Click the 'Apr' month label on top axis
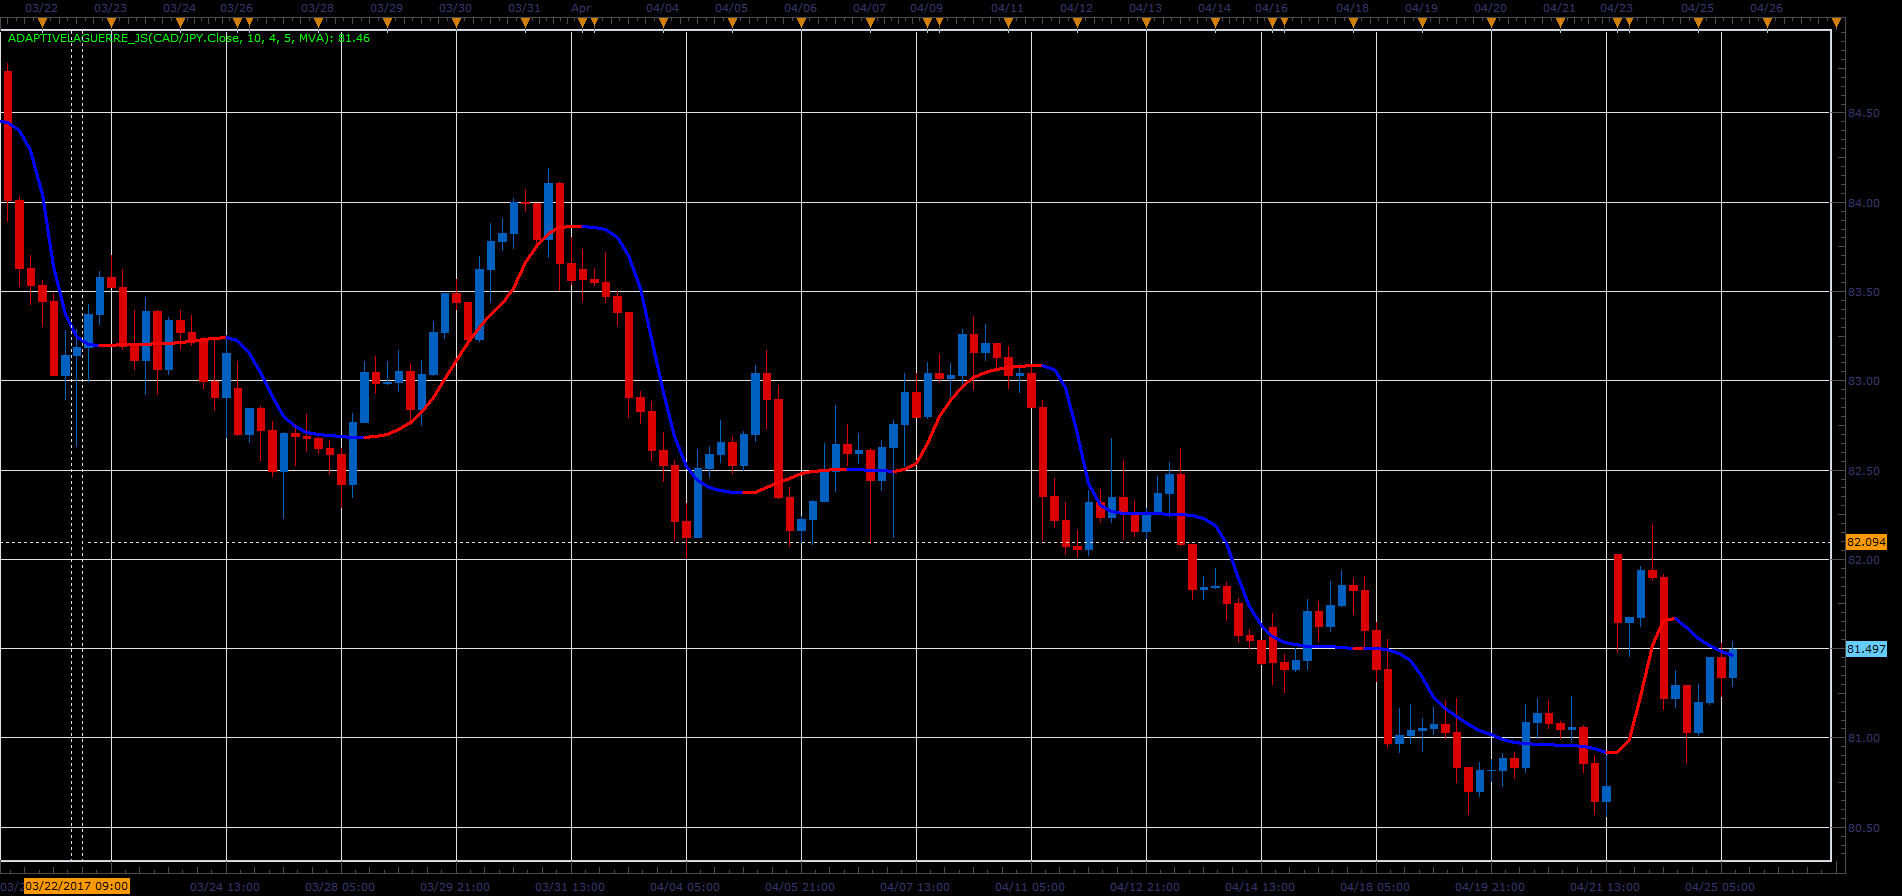This screenshot has height=896, width=1902. [x=581, y=8]
